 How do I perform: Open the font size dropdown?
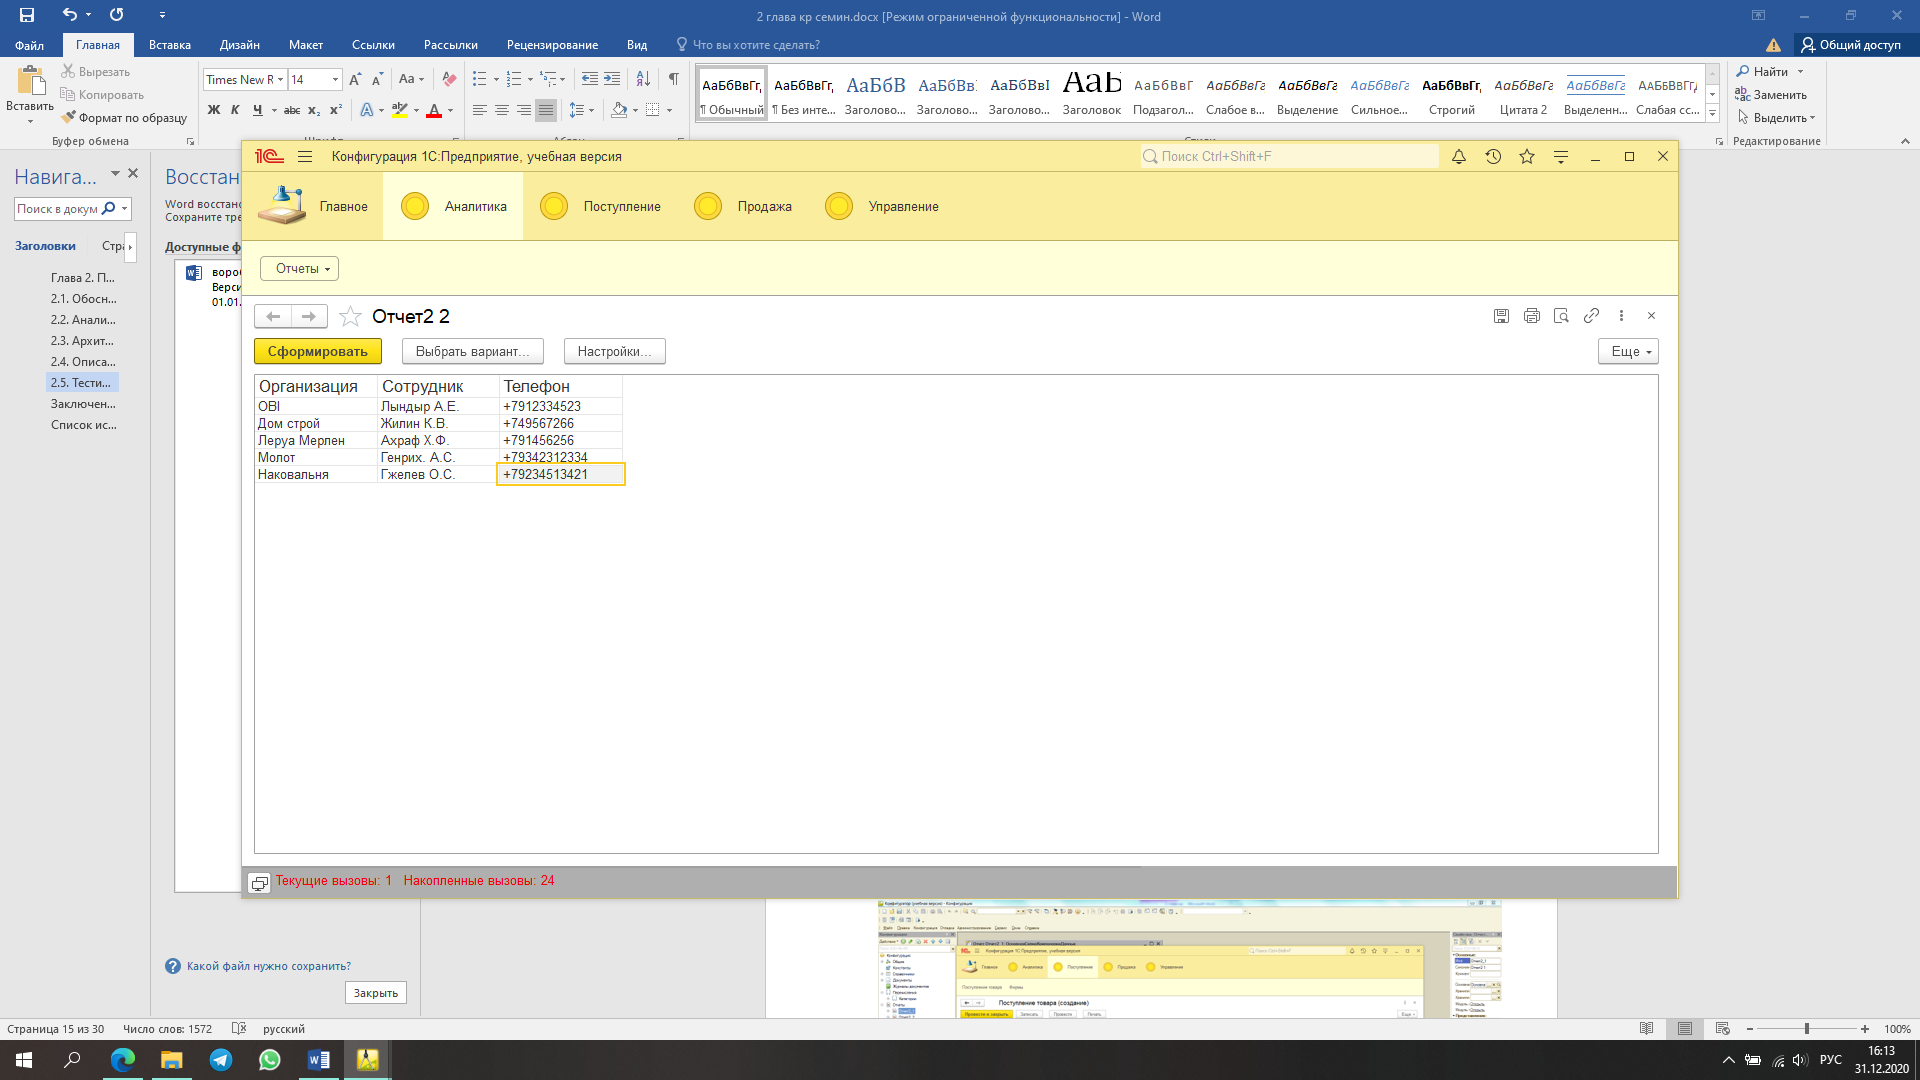click(335, 80)
